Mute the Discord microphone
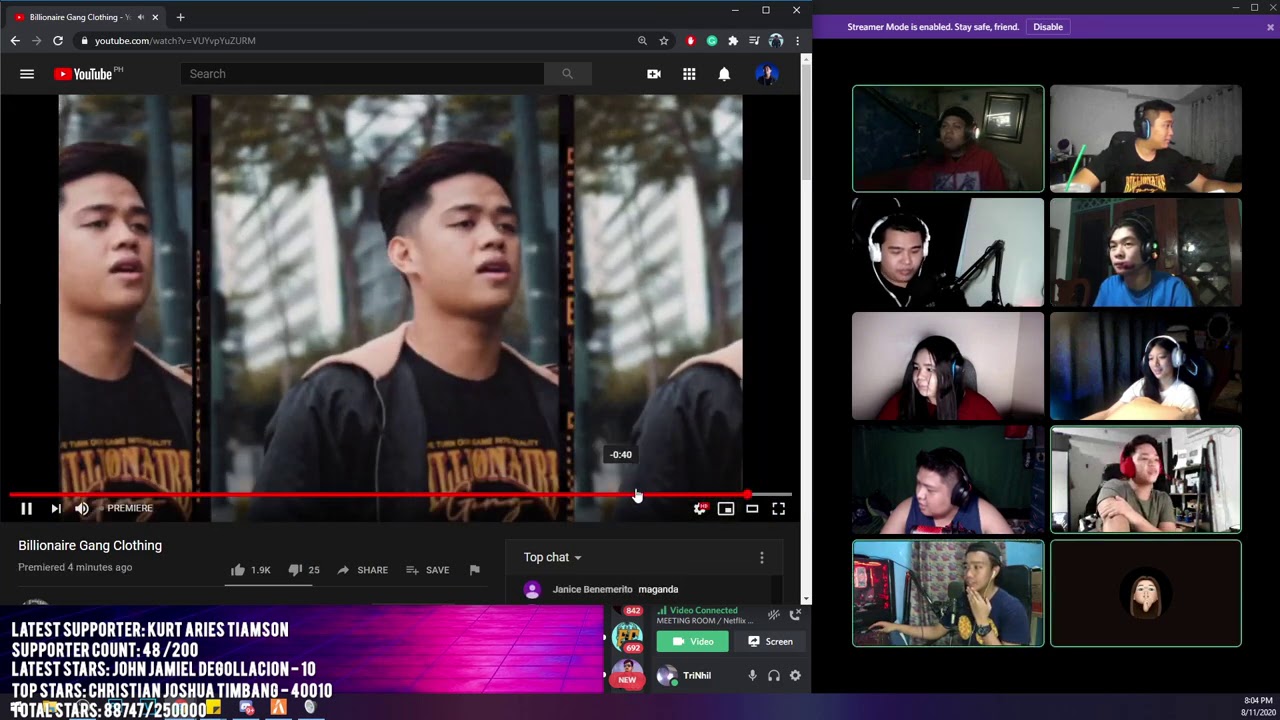The height and width of the screenshot is (720, 1280). [x=752, y=676]
